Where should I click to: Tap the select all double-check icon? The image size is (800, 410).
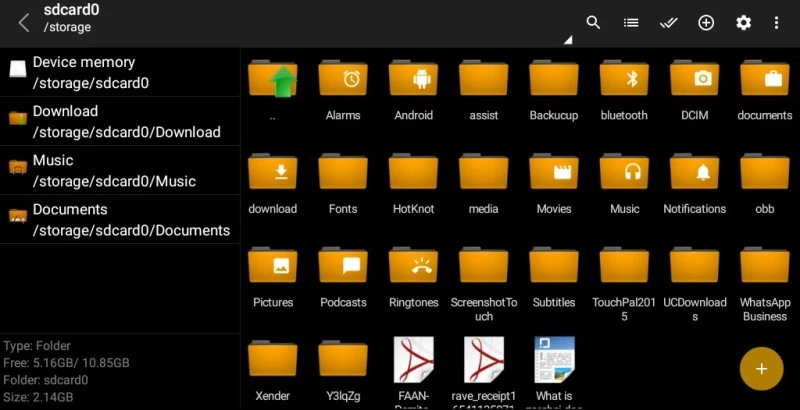(x=669, y=22)
